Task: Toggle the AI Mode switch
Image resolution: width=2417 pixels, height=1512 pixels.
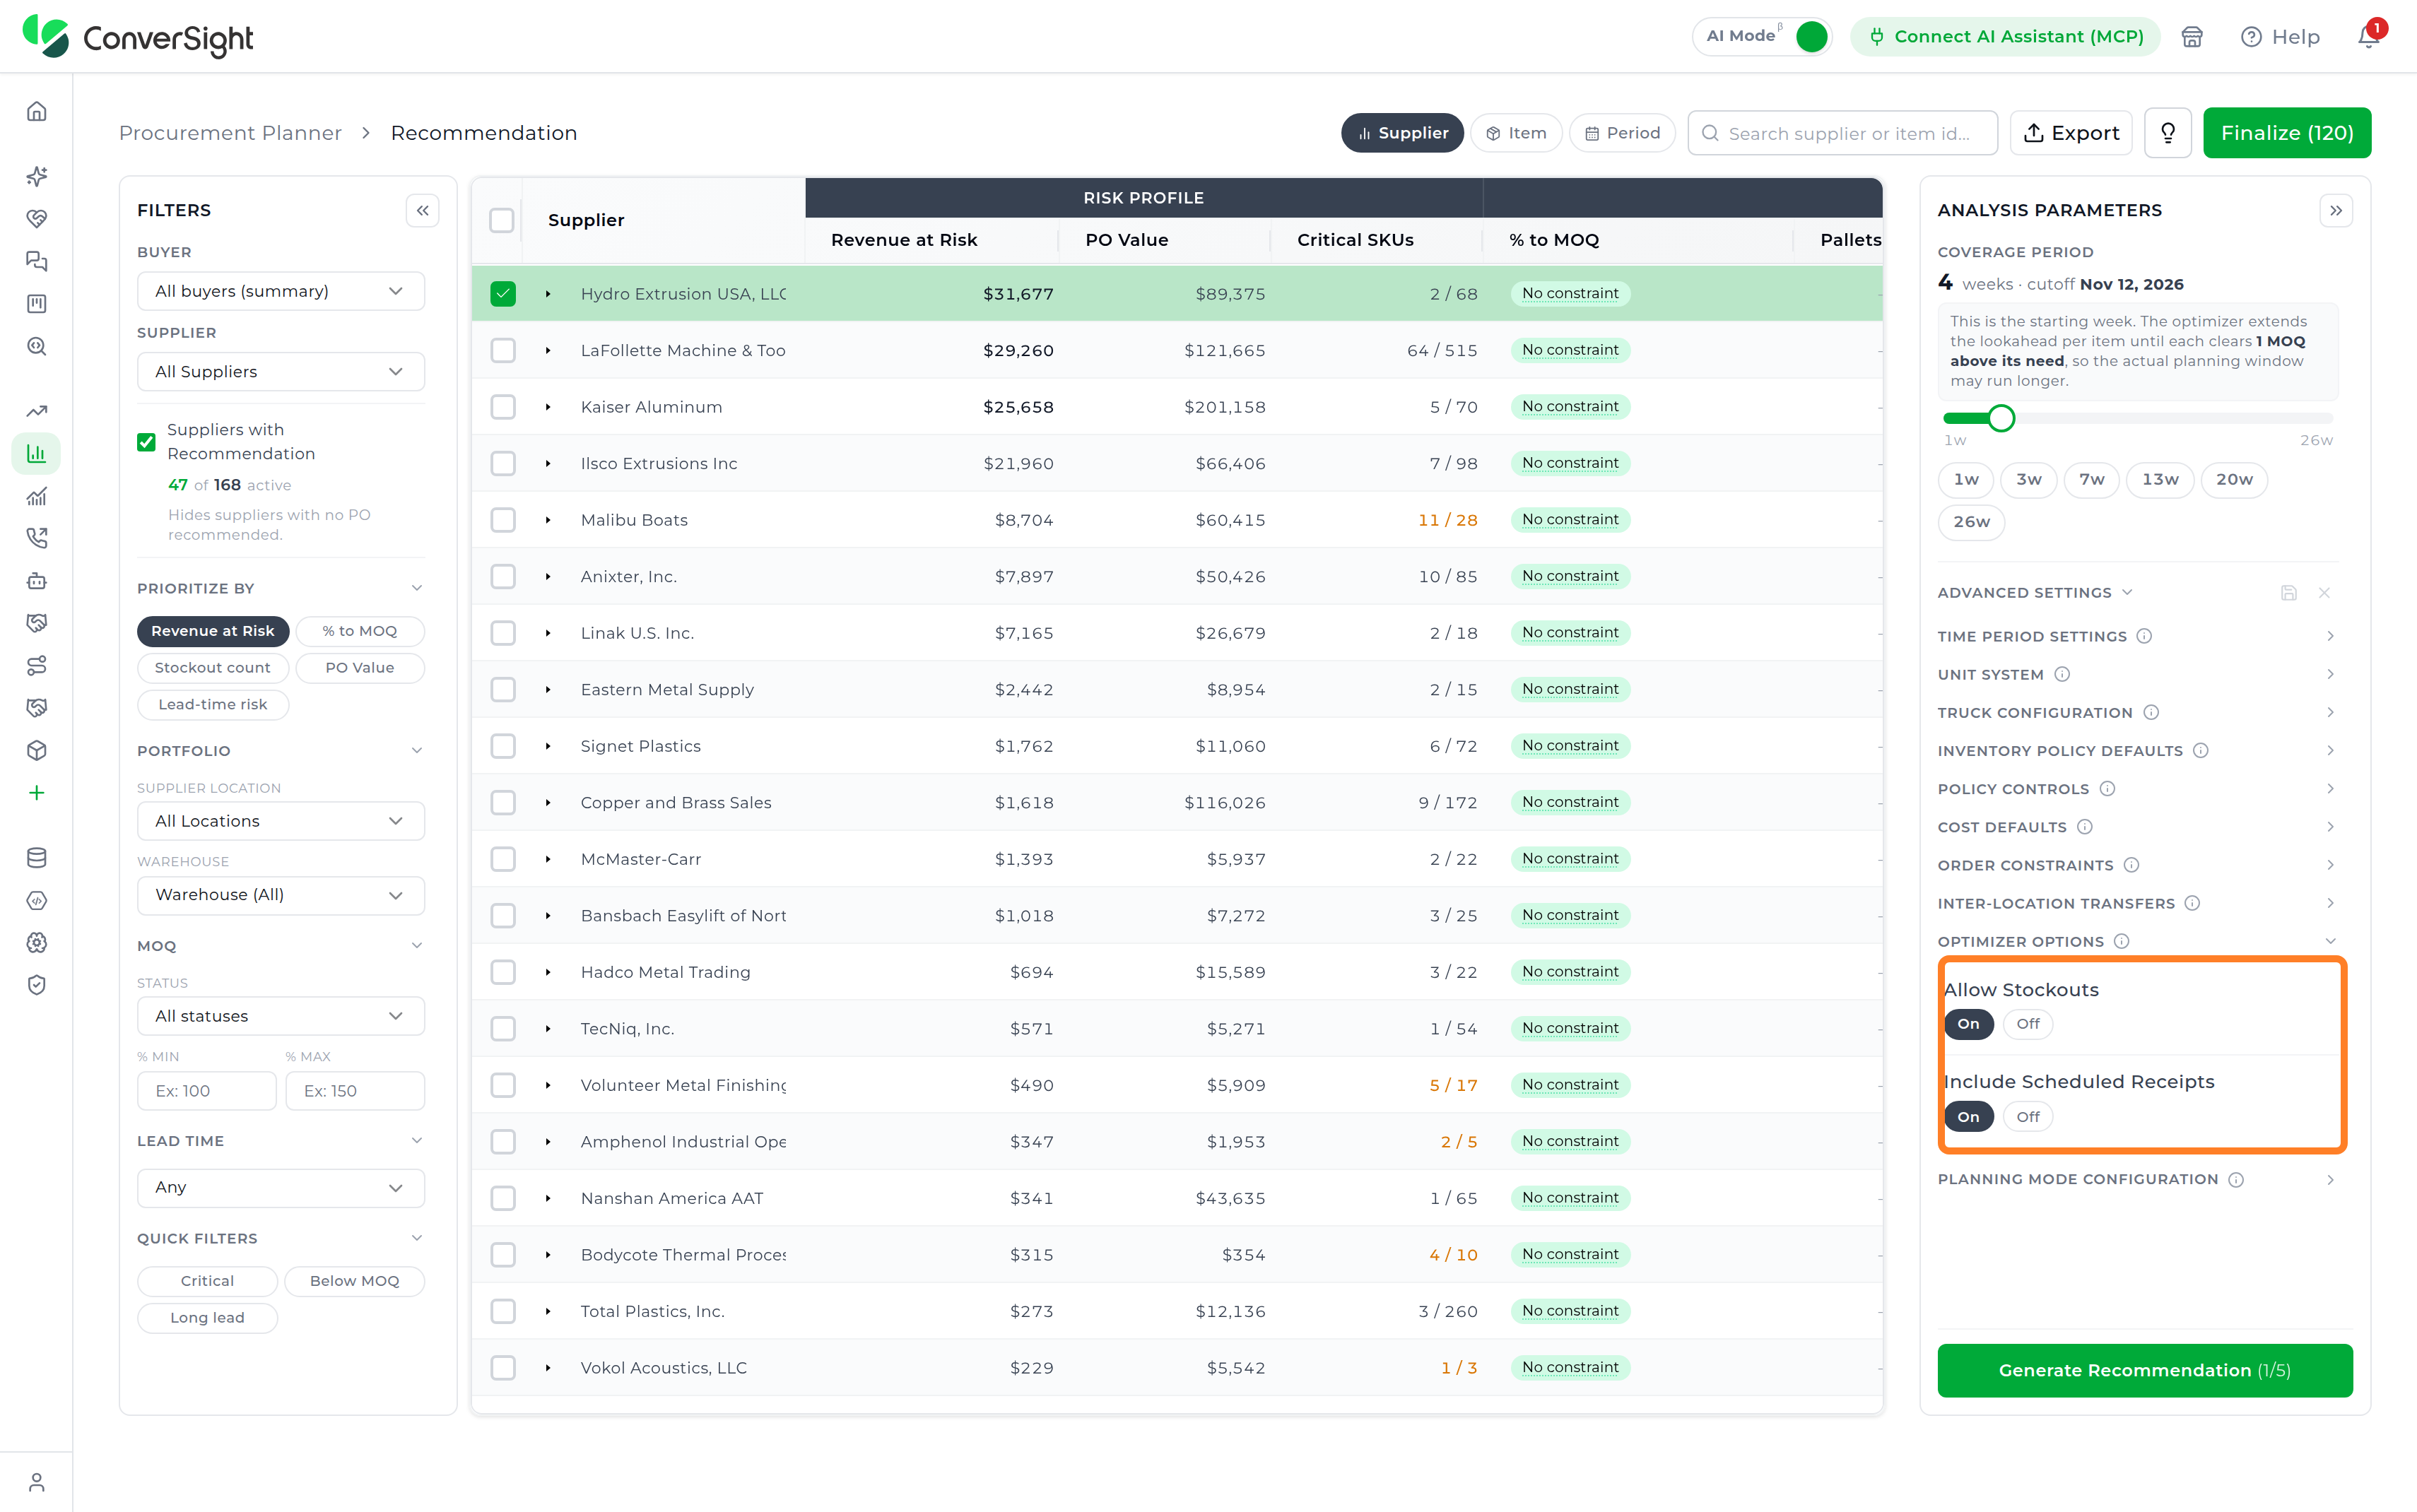Action: pos(1811,37)
